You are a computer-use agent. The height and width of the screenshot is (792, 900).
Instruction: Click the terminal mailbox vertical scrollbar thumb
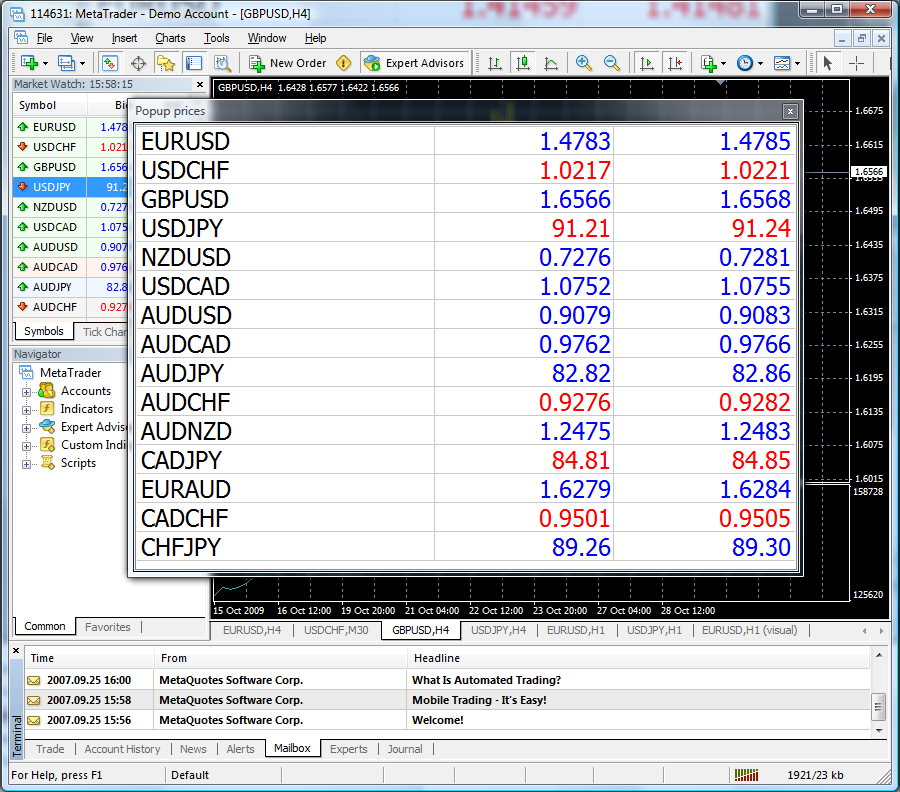tap(878, 706)
